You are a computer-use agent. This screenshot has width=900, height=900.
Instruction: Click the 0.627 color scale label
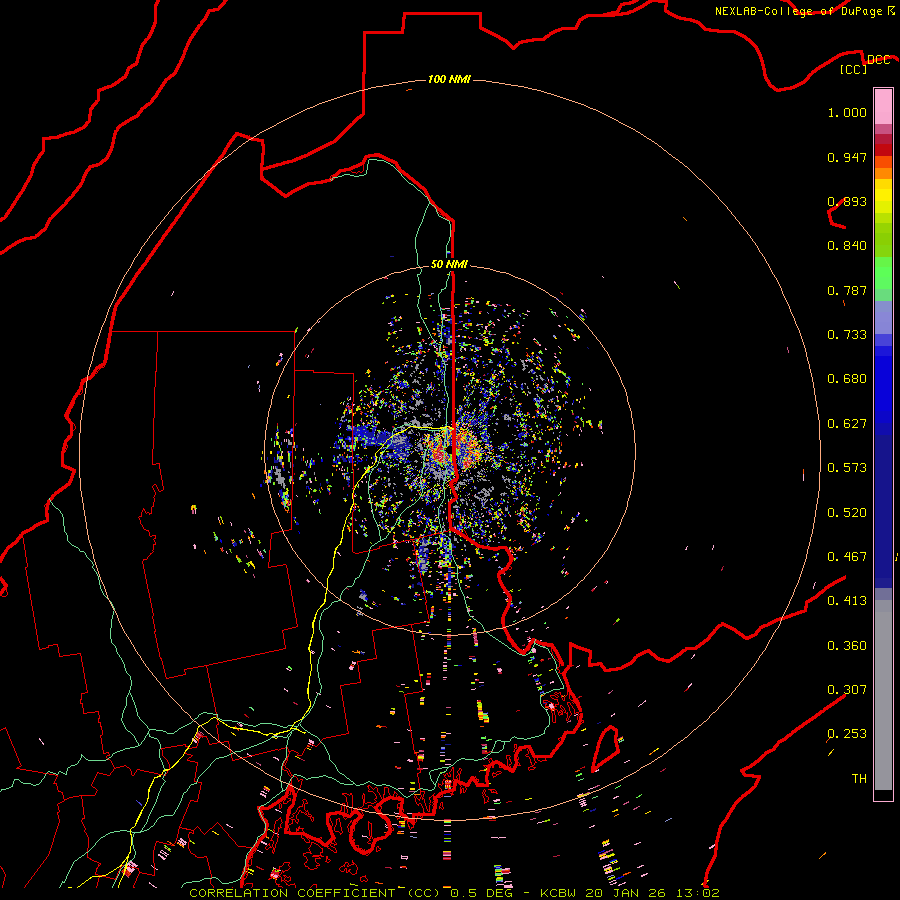point(847,424)
